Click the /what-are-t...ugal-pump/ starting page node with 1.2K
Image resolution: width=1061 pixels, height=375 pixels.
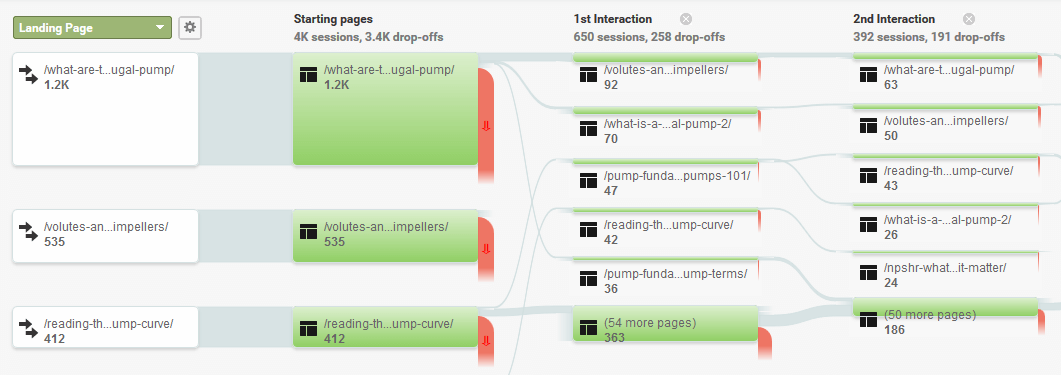pos(386,109)
